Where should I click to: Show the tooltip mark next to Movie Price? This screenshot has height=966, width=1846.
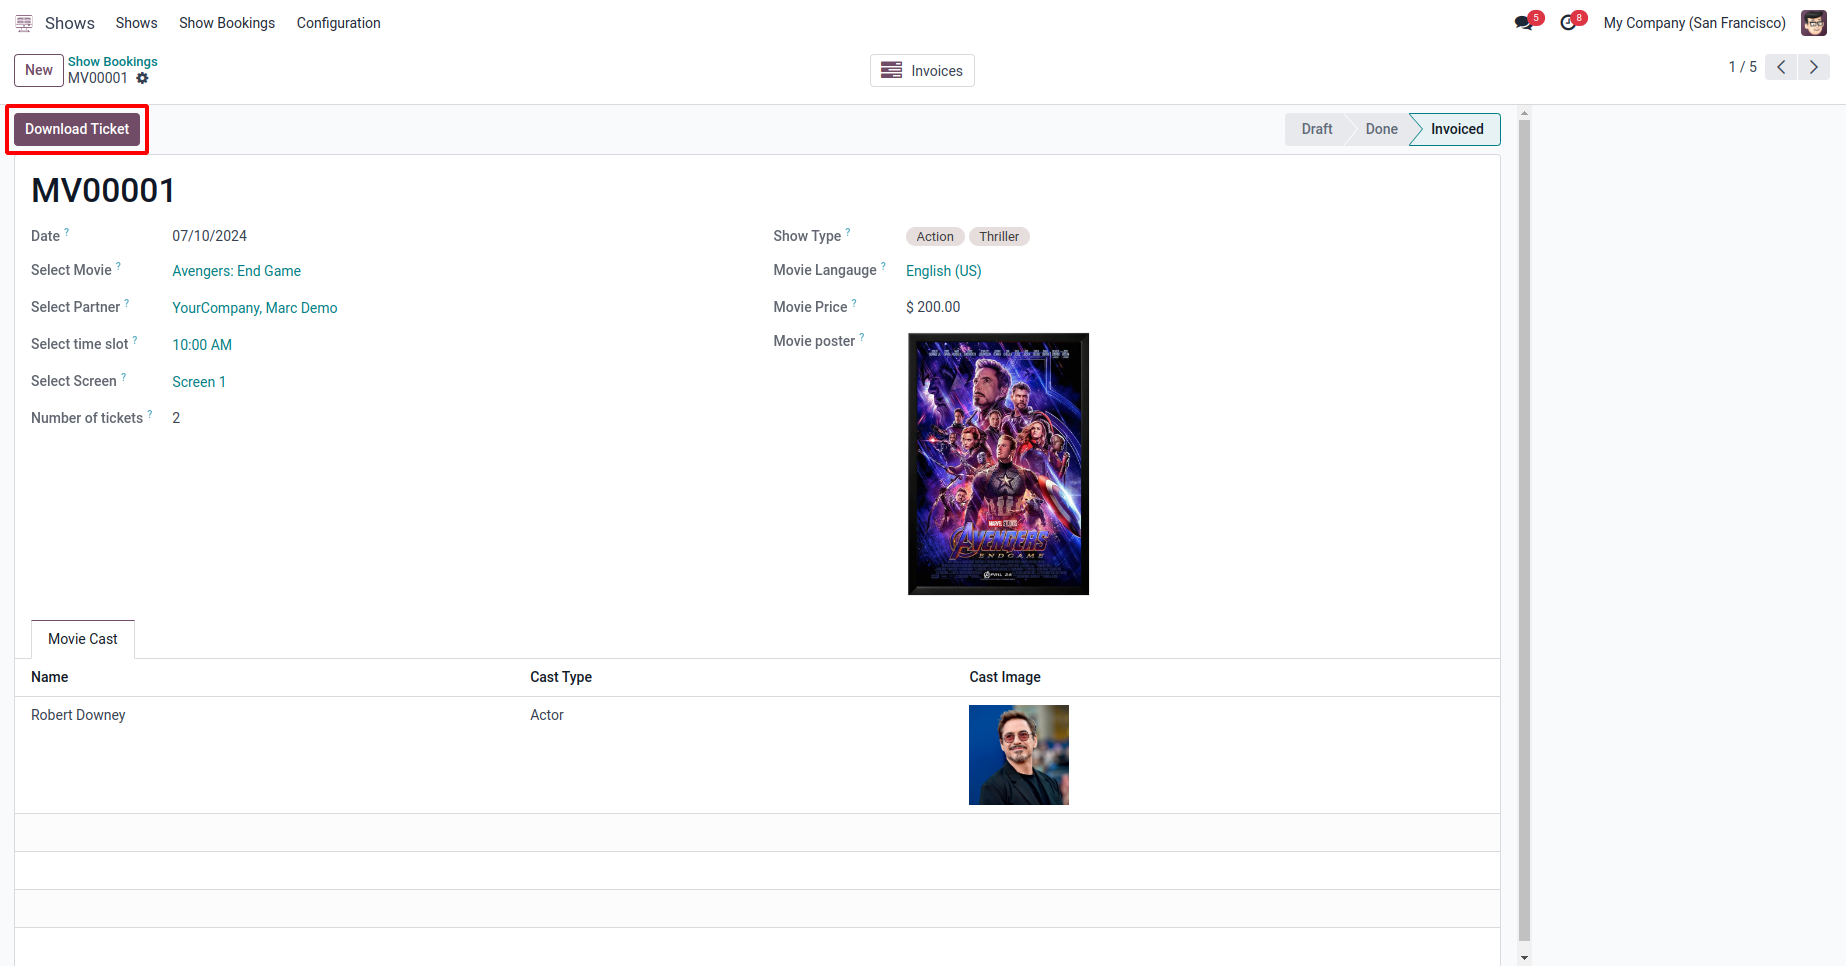854,303
